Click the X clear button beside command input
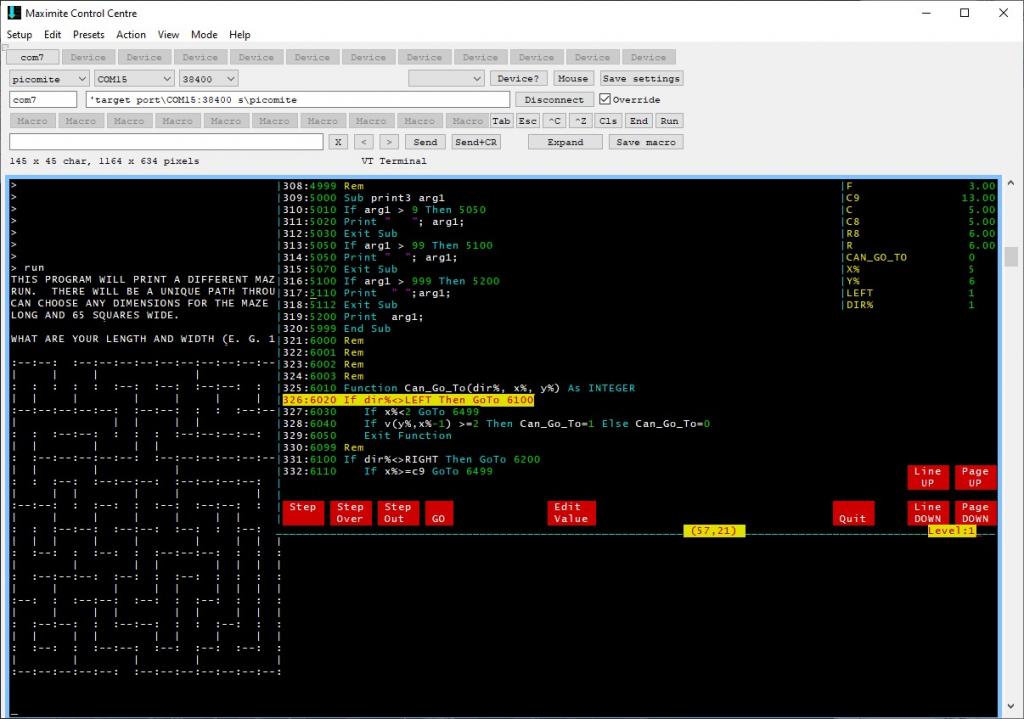 338,142
